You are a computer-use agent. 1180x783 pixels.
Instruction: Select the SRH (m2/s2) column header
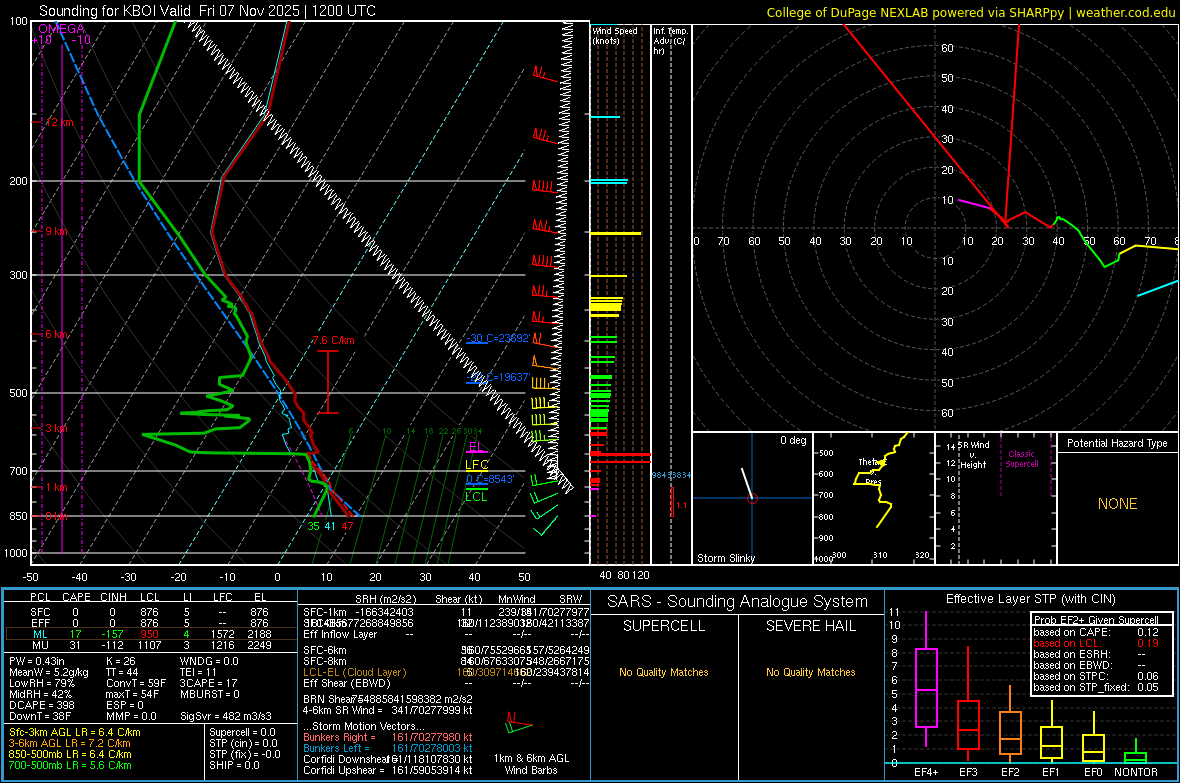pos(386,599)
